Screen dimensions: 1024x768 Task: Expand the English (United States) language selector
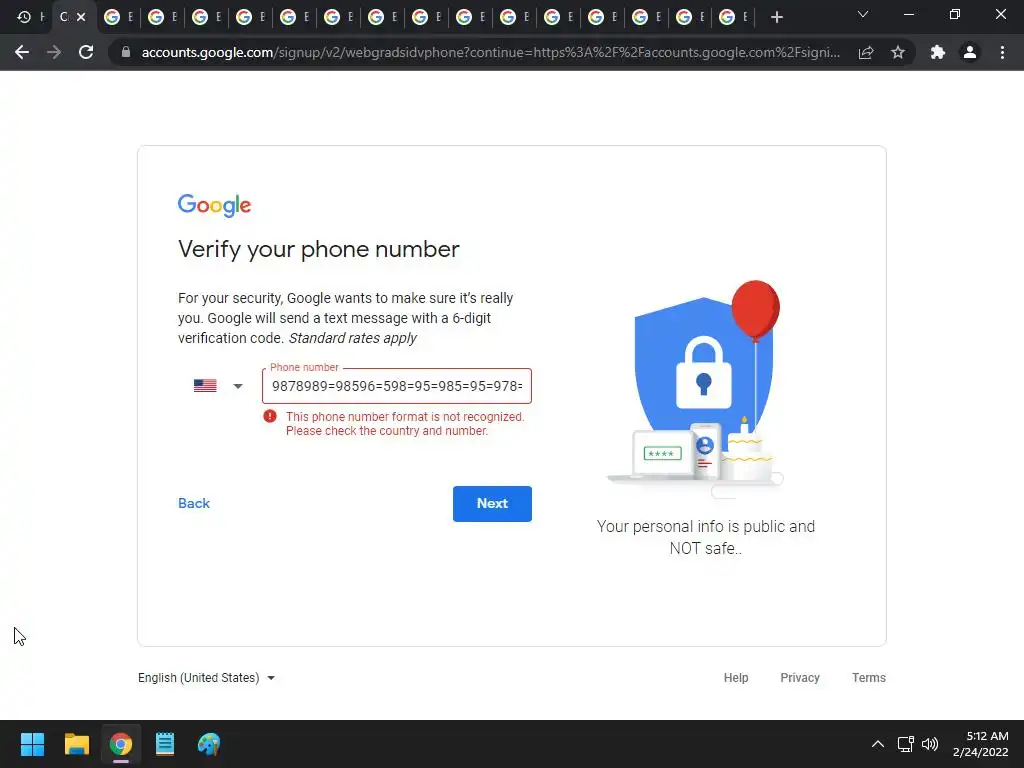point(206,678)
